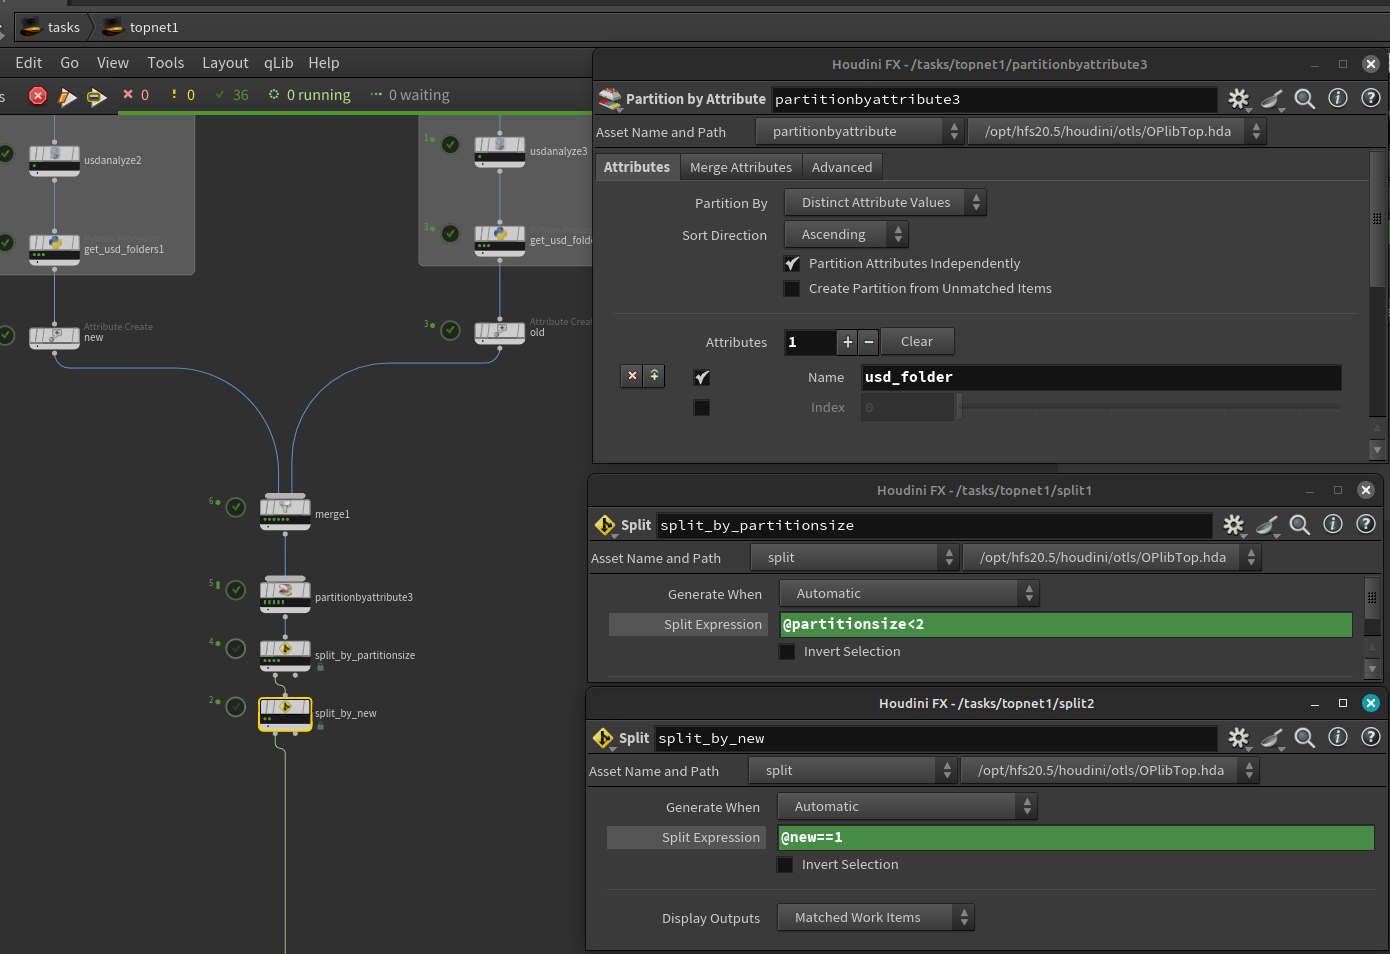Click the usd_folder Name input field
The height and width of the screenshot is (954, 1390).
click(1101, 377)
